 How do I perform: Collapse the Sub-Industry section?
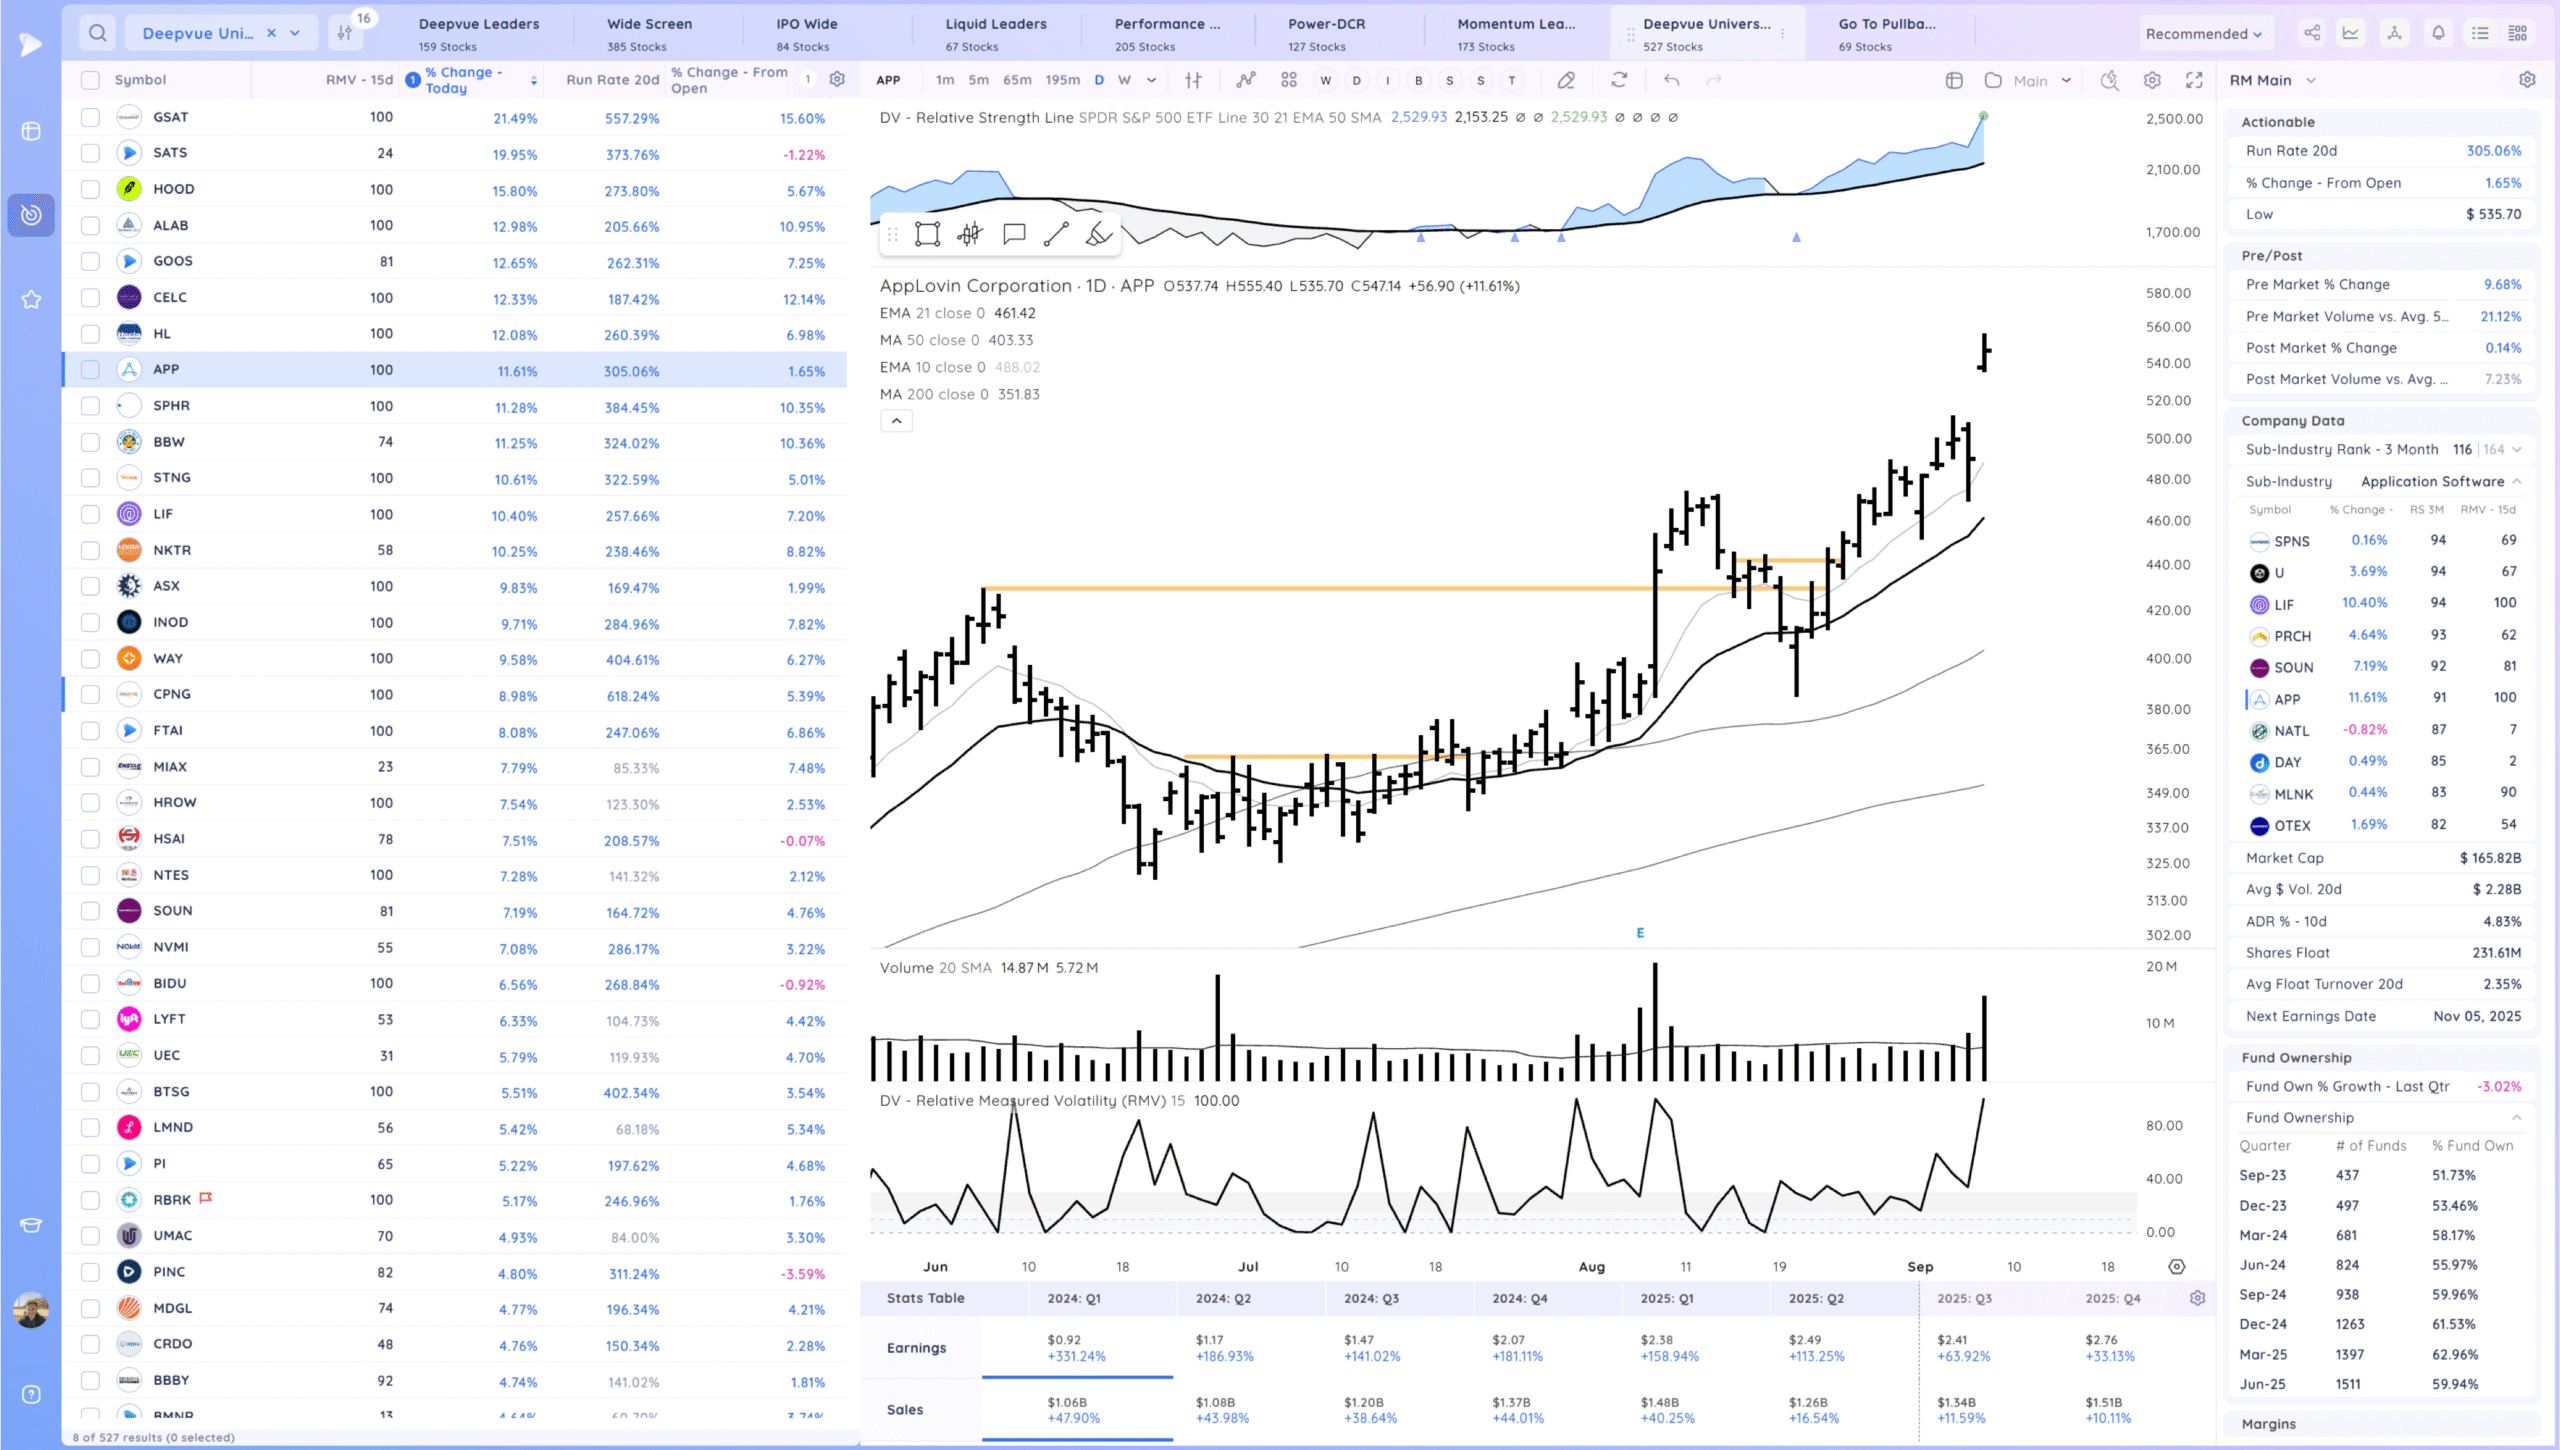tap(2516, 482)
